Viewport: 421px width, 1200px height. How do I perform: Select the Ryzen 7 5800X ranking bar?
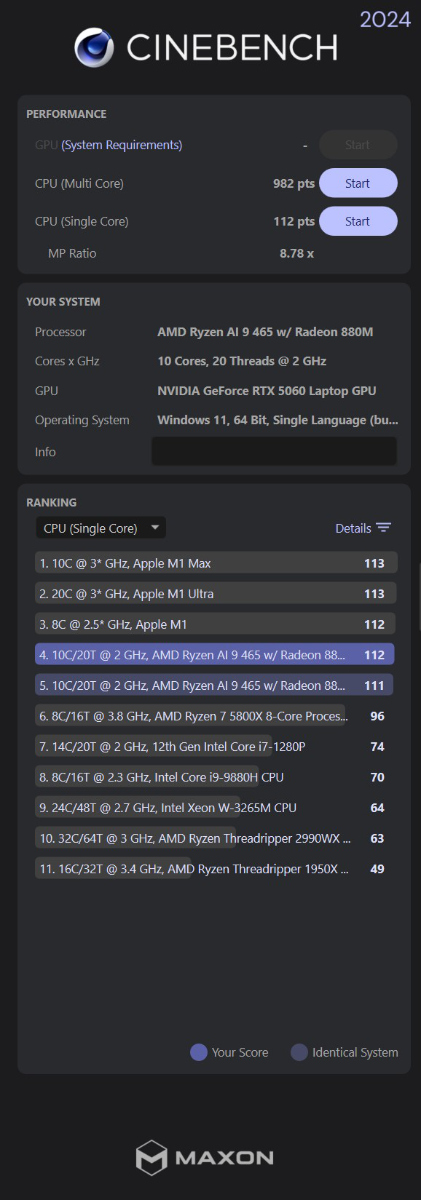click(191, 716)
